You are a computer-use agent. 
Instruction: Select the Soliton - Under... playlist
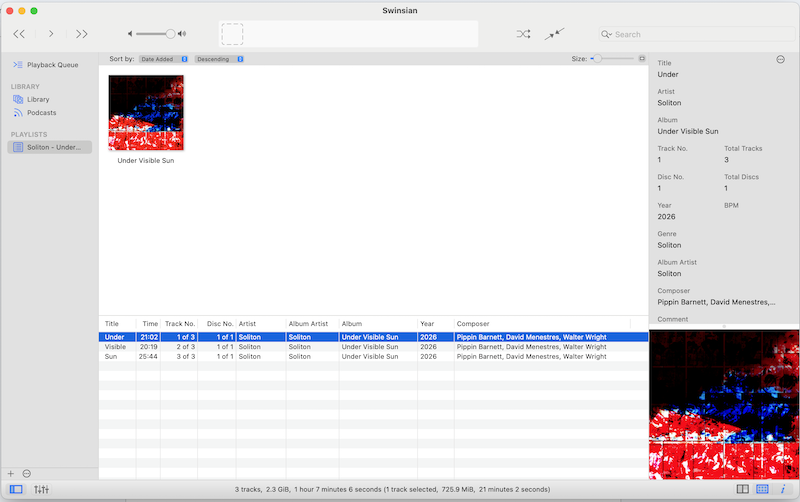click(49, 147)
